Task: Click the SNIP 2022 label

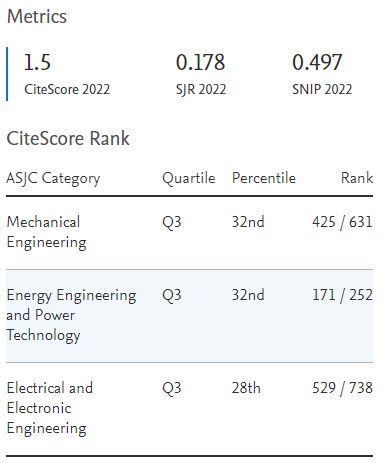Action: click(x=322, y=89)
